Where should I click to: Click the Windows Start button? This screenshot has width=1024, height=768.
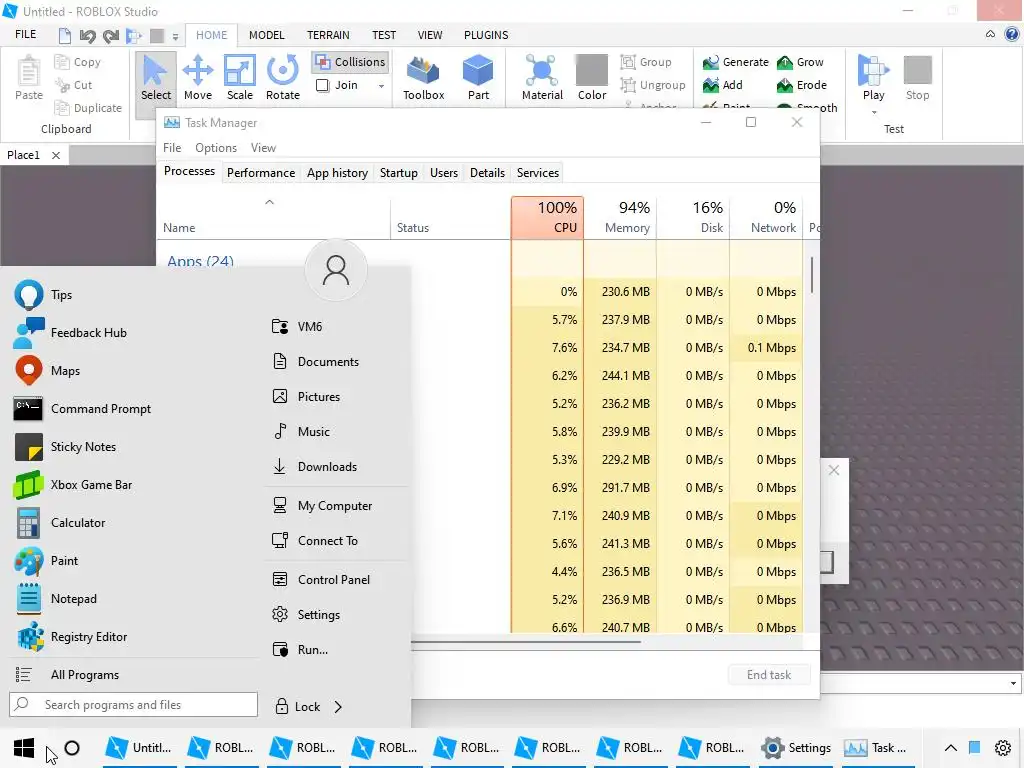[x=24, y=748]
